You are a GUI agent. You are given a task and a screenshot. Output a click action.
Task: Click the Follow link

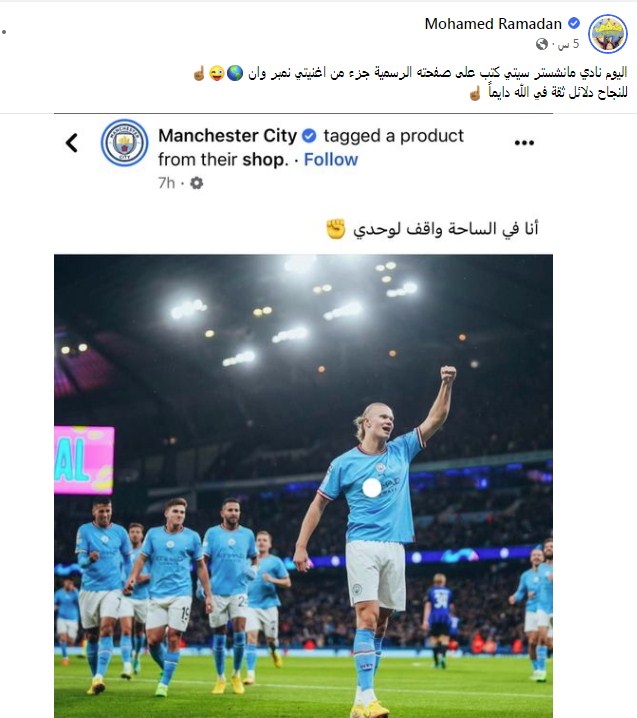[x=331, y=159]
